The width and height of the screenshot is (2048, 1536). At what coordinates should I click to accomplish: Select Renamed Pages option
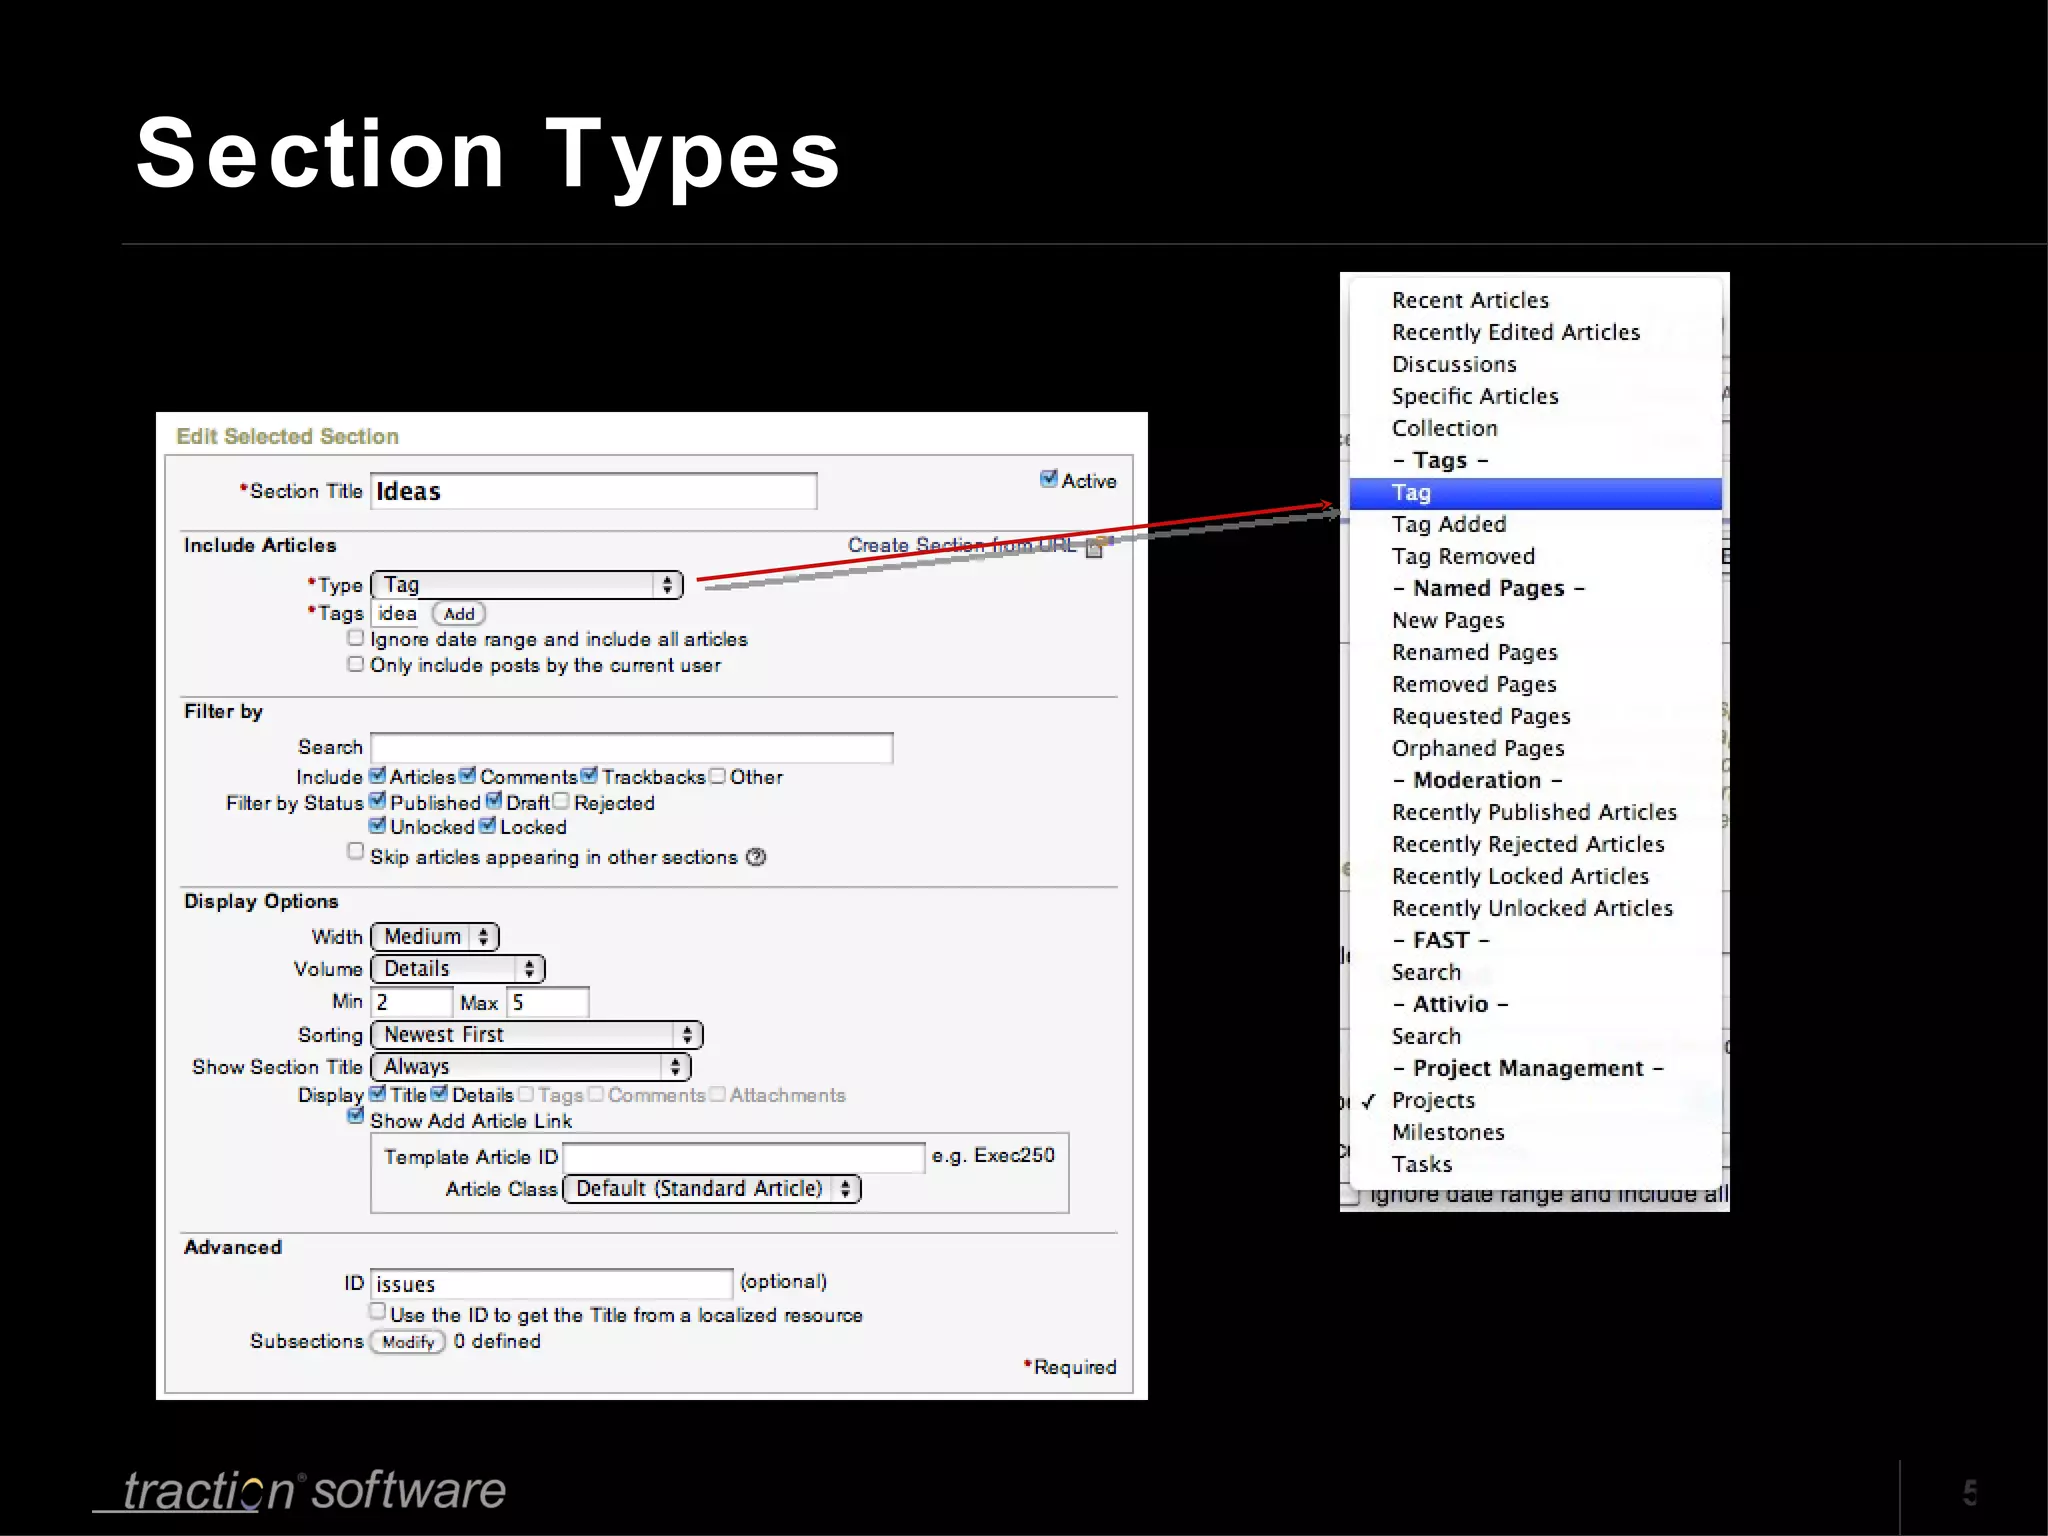coord(1536,652)
